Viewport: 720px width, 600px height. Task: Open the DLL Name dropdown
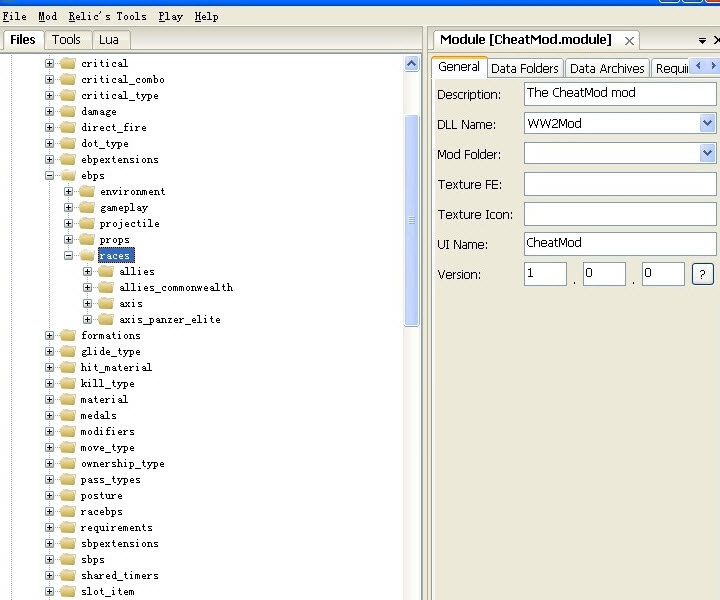pyautogui.click(x=707, y=123)
